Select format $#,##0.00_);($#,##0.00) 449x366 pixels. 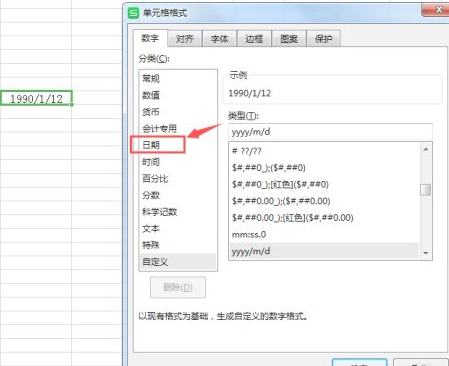coord(325,201)
